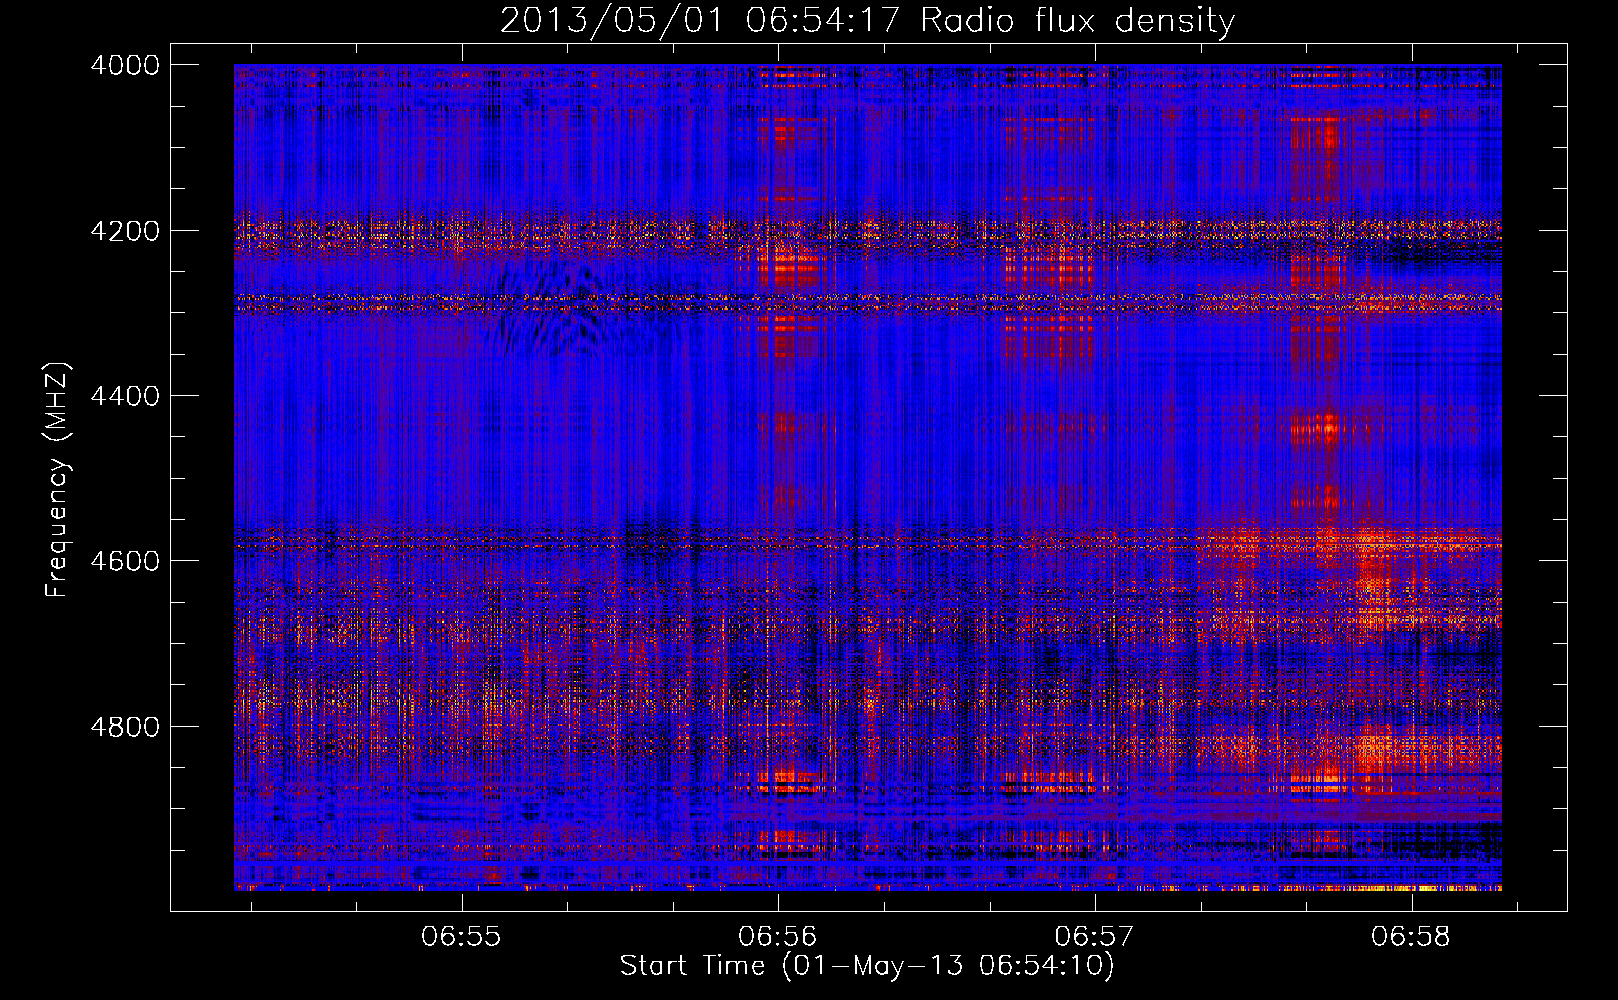Click the 4800 frequency tick label

pos(125,726)
